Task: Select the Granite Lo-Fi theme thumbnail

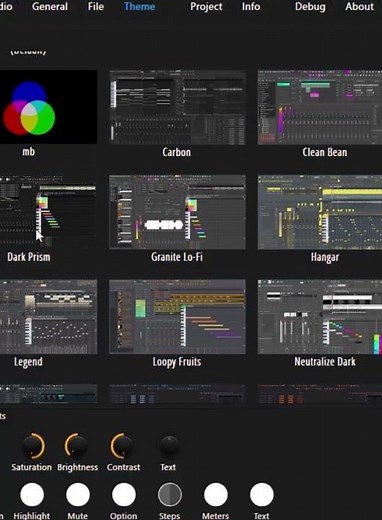Action: (177, 212)
